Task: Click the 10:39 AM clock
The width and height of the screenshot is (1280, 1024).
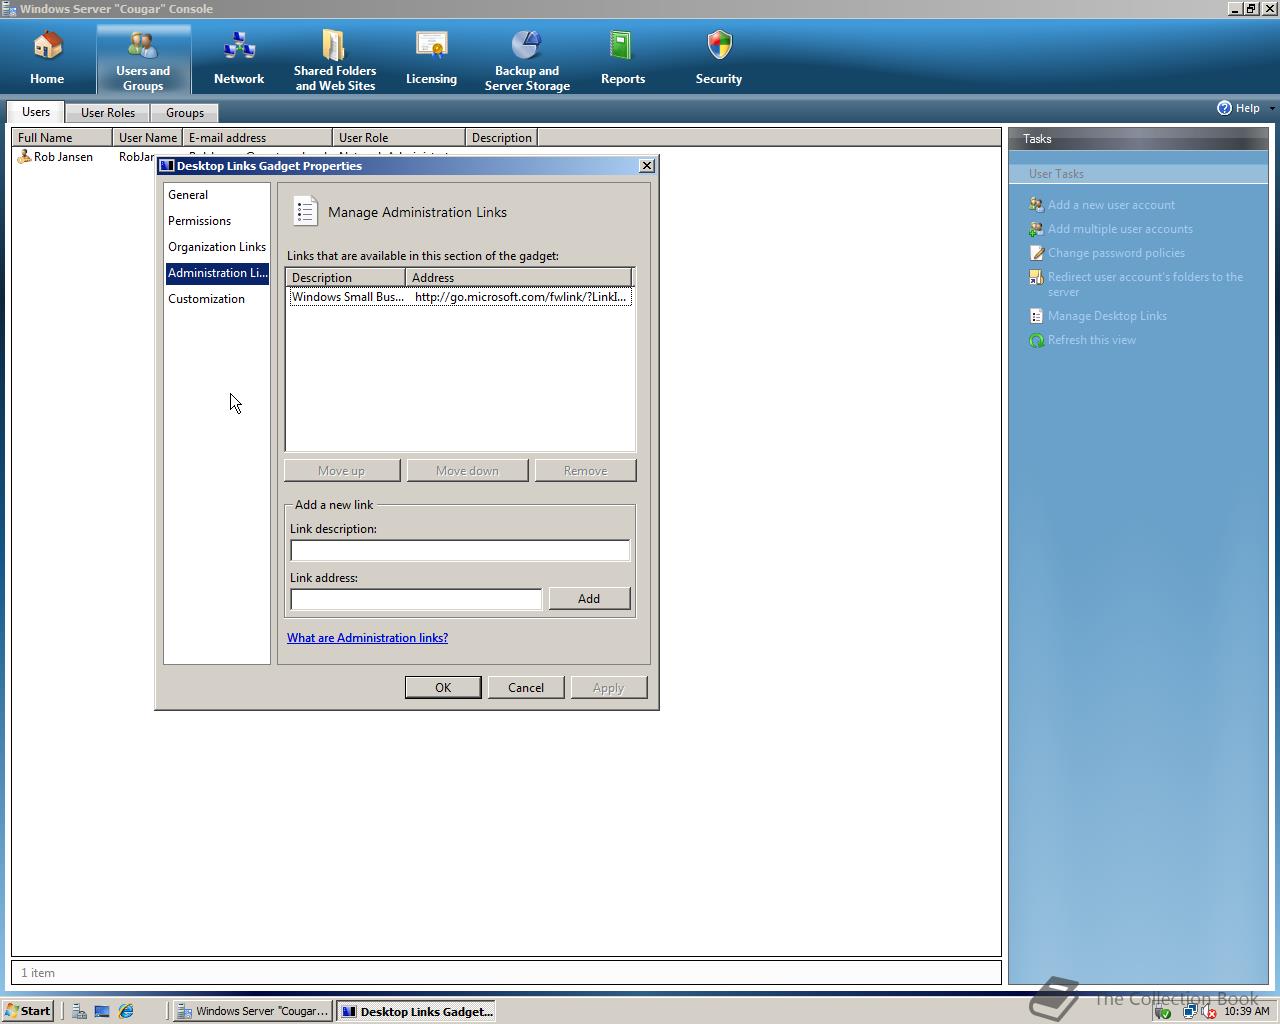Action: (x=1246, y=1011)
